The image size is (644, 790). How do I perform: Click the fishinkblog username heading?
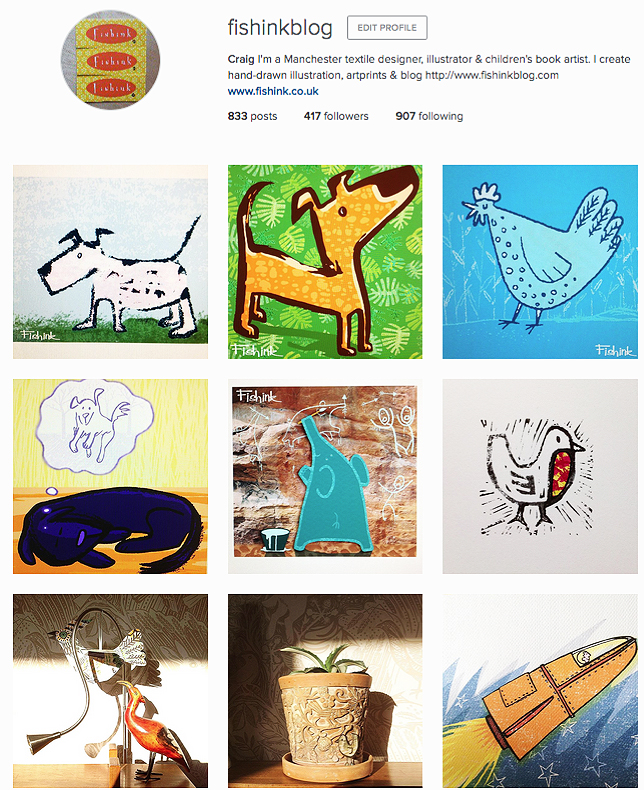280,28
